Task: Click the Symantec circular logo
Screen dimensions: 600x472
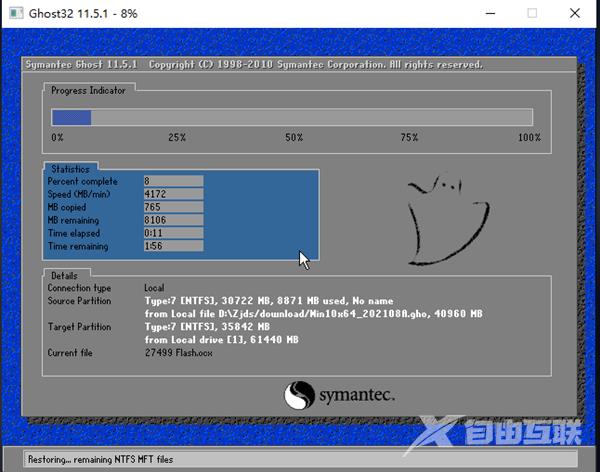Action: (x=300, y=394)
